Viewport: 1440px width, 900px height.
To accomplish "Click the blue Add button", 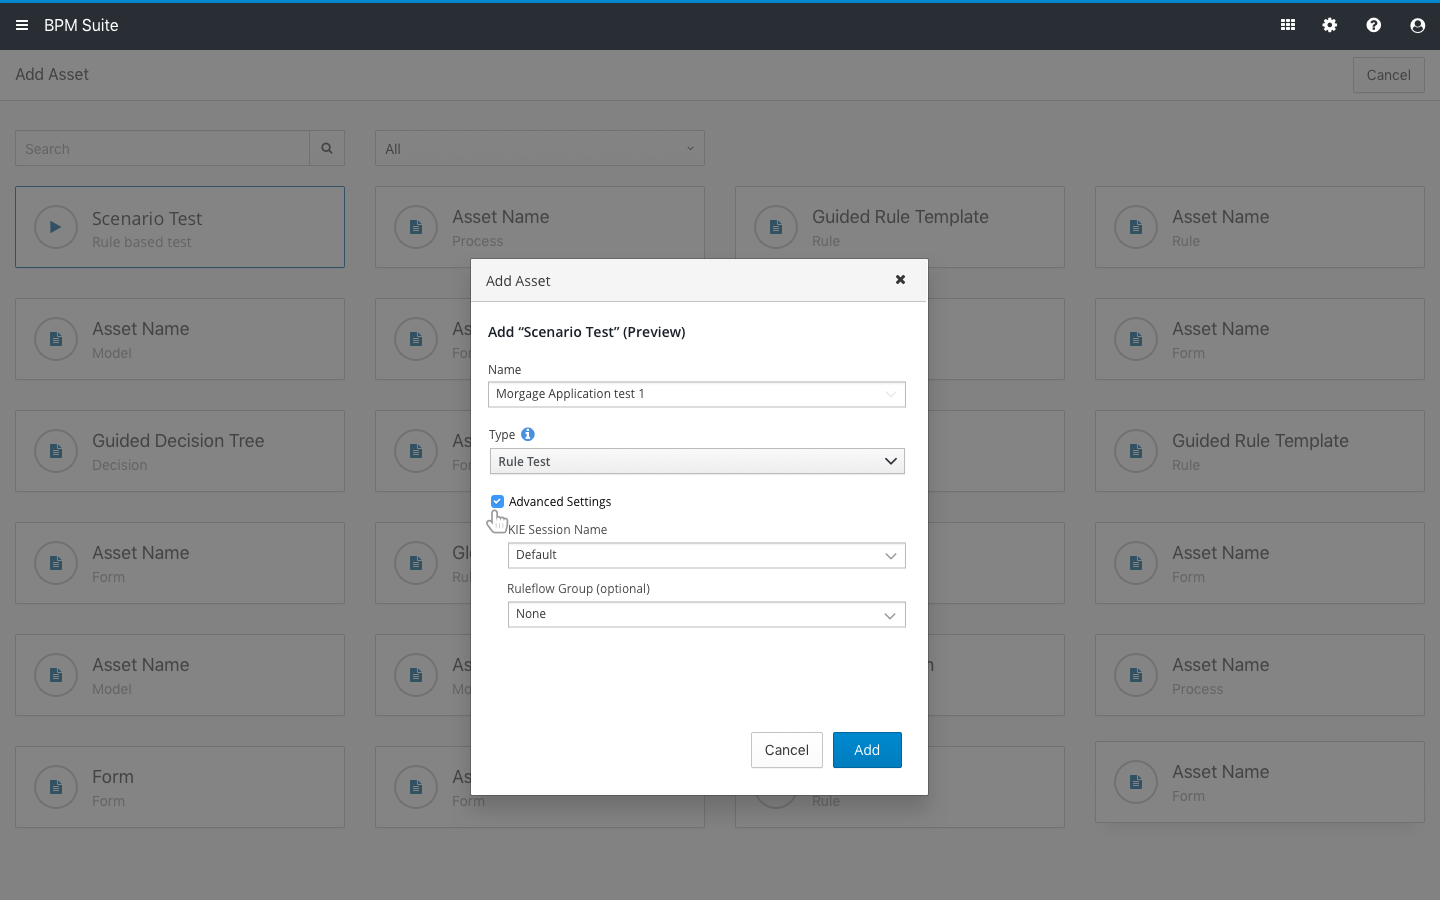I will coord(867,750).
